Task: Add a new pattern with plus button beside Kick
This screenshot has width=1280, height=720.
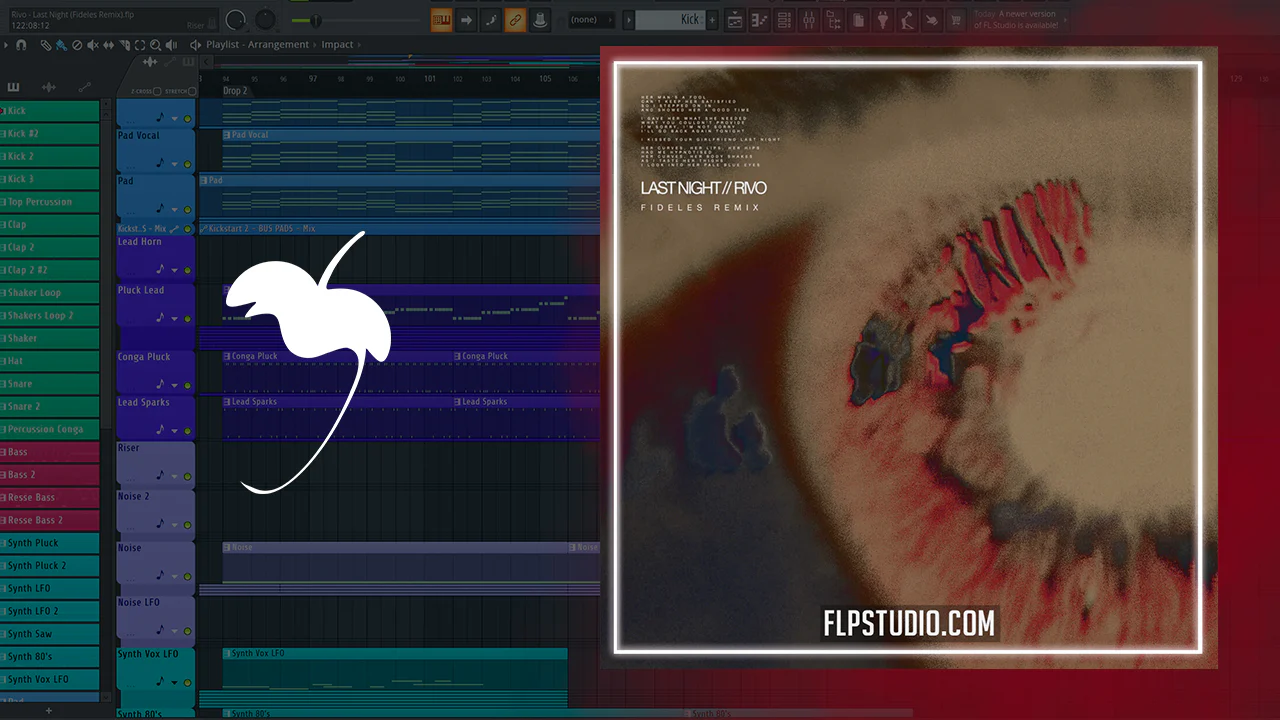Action: (x=713, y=19)
